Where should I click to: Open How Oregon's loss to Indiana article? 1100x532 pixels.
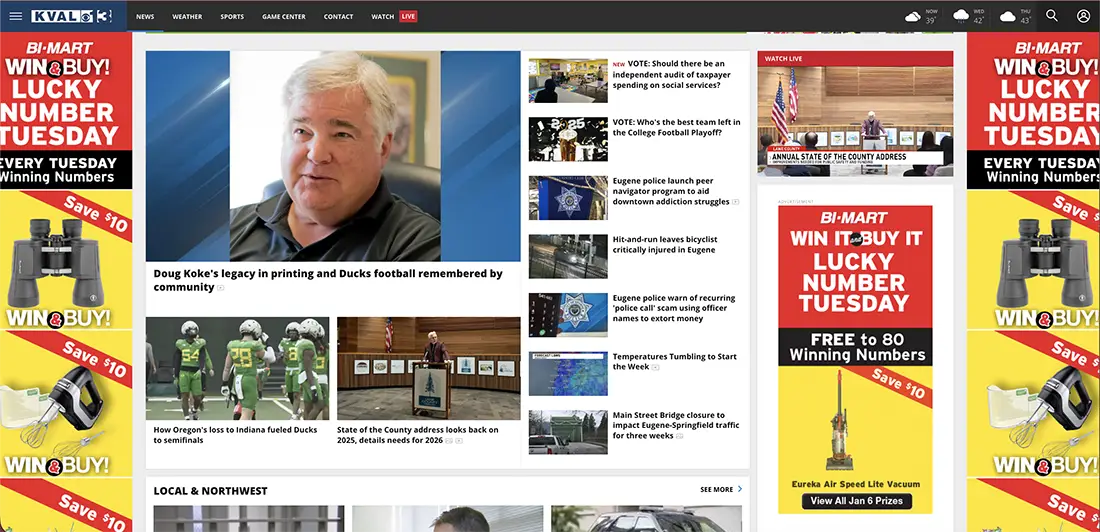click(x=235, y=434)
